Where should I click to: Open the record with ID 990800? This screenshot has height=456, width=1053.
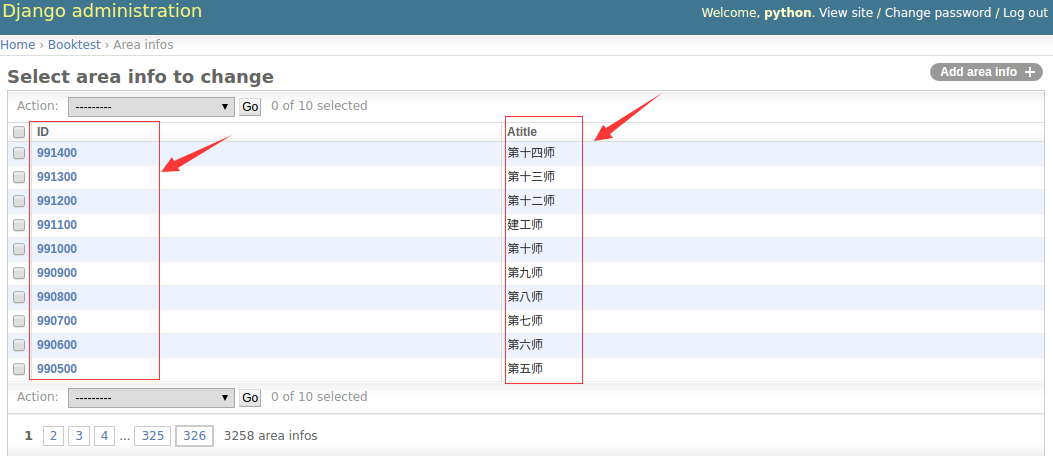point(57,297)
